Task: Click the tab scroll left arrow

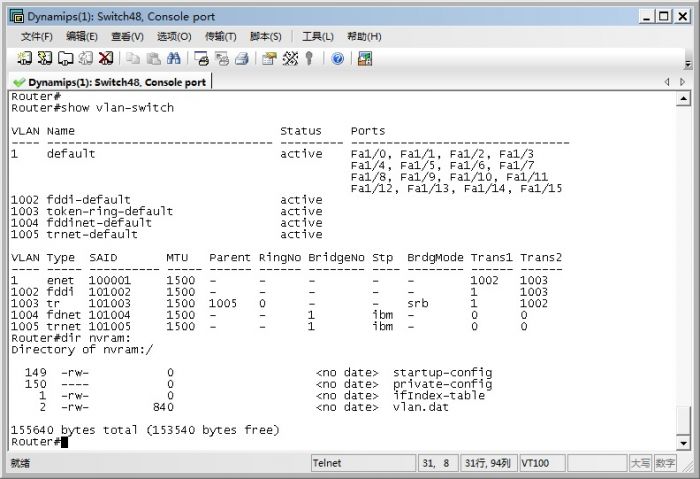Action: (x=667, y=82)
